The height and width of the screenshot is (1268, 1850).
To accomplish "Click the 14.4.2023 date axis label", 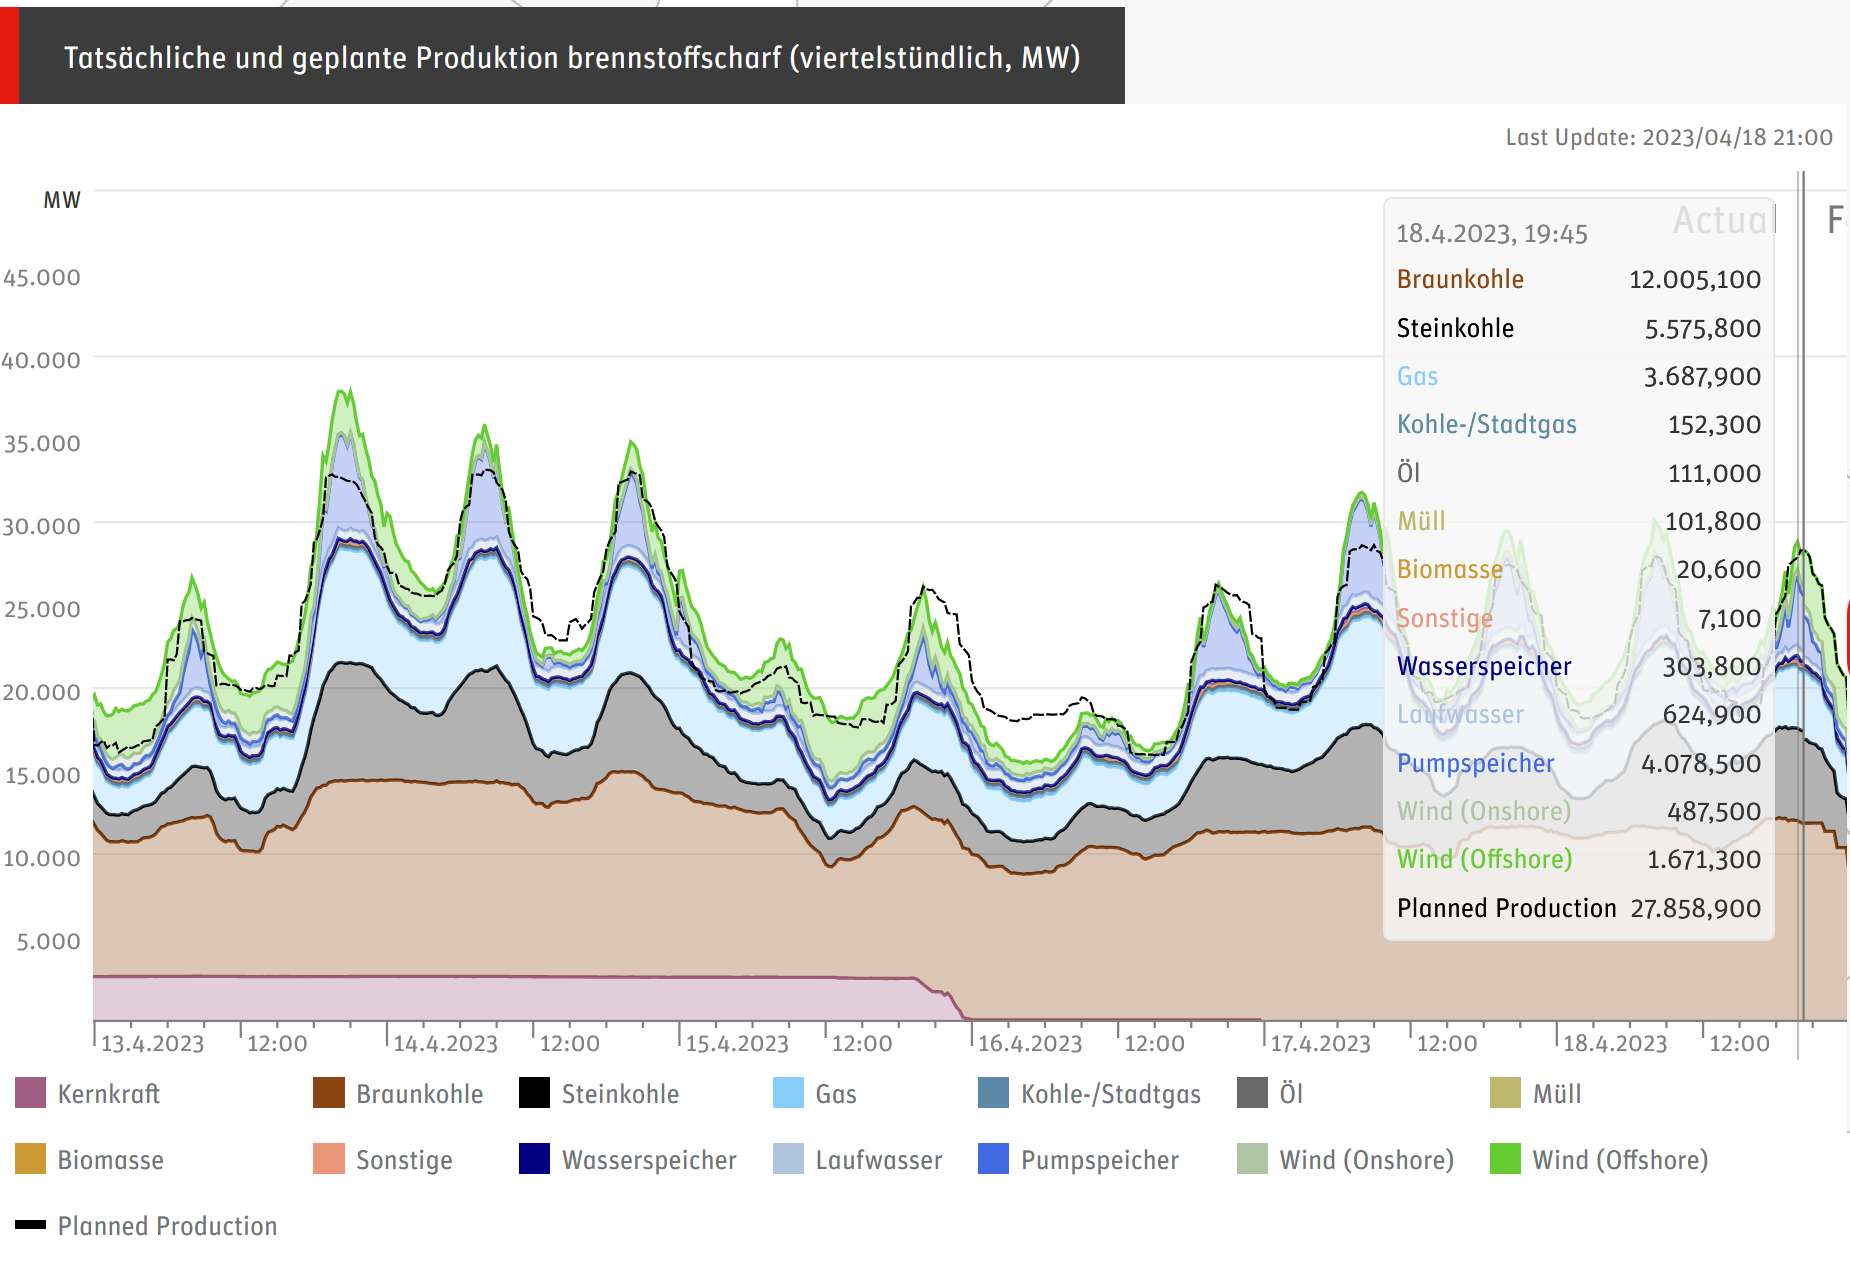I will point(445,1044).
